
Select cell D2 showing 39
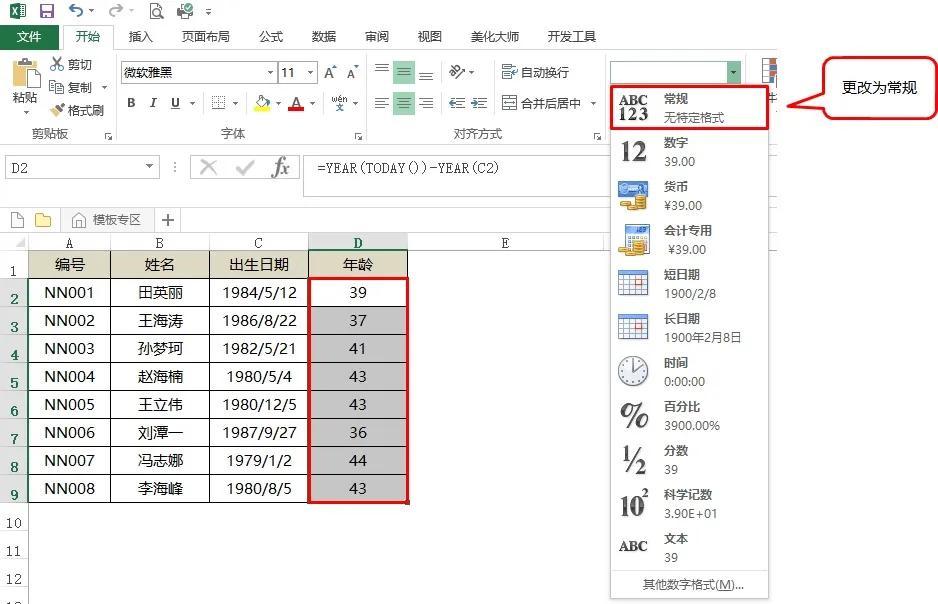pos(358,292)
